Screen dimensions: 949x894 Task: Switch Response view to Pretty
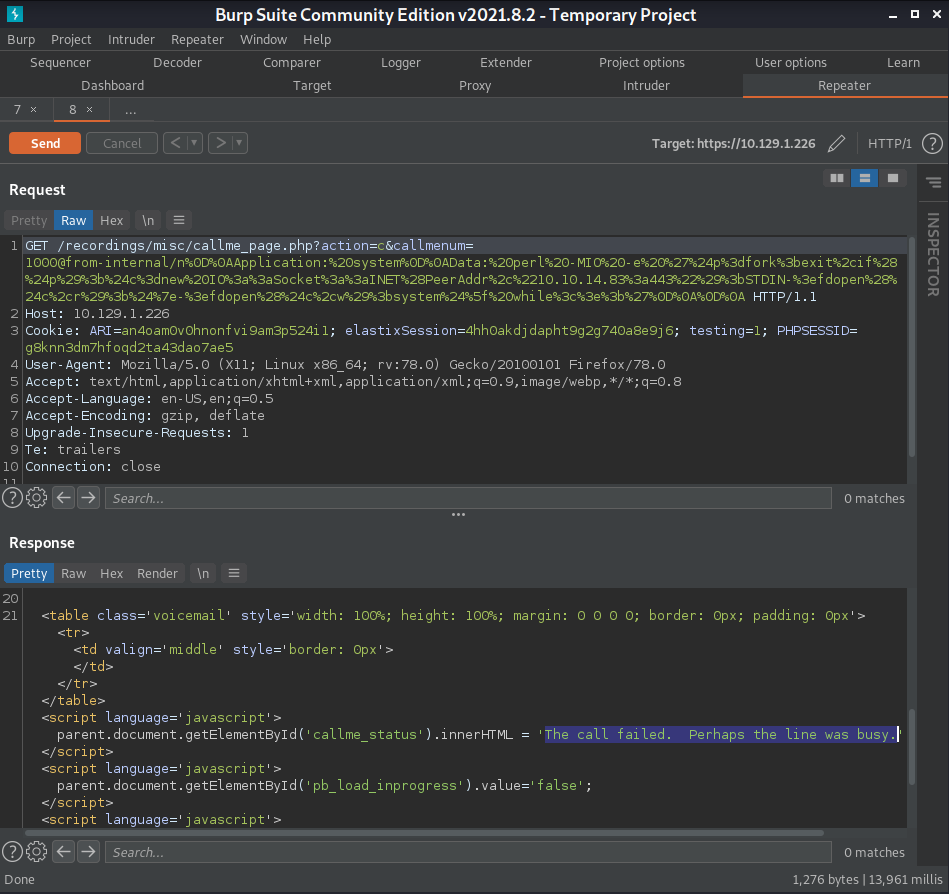28,573
